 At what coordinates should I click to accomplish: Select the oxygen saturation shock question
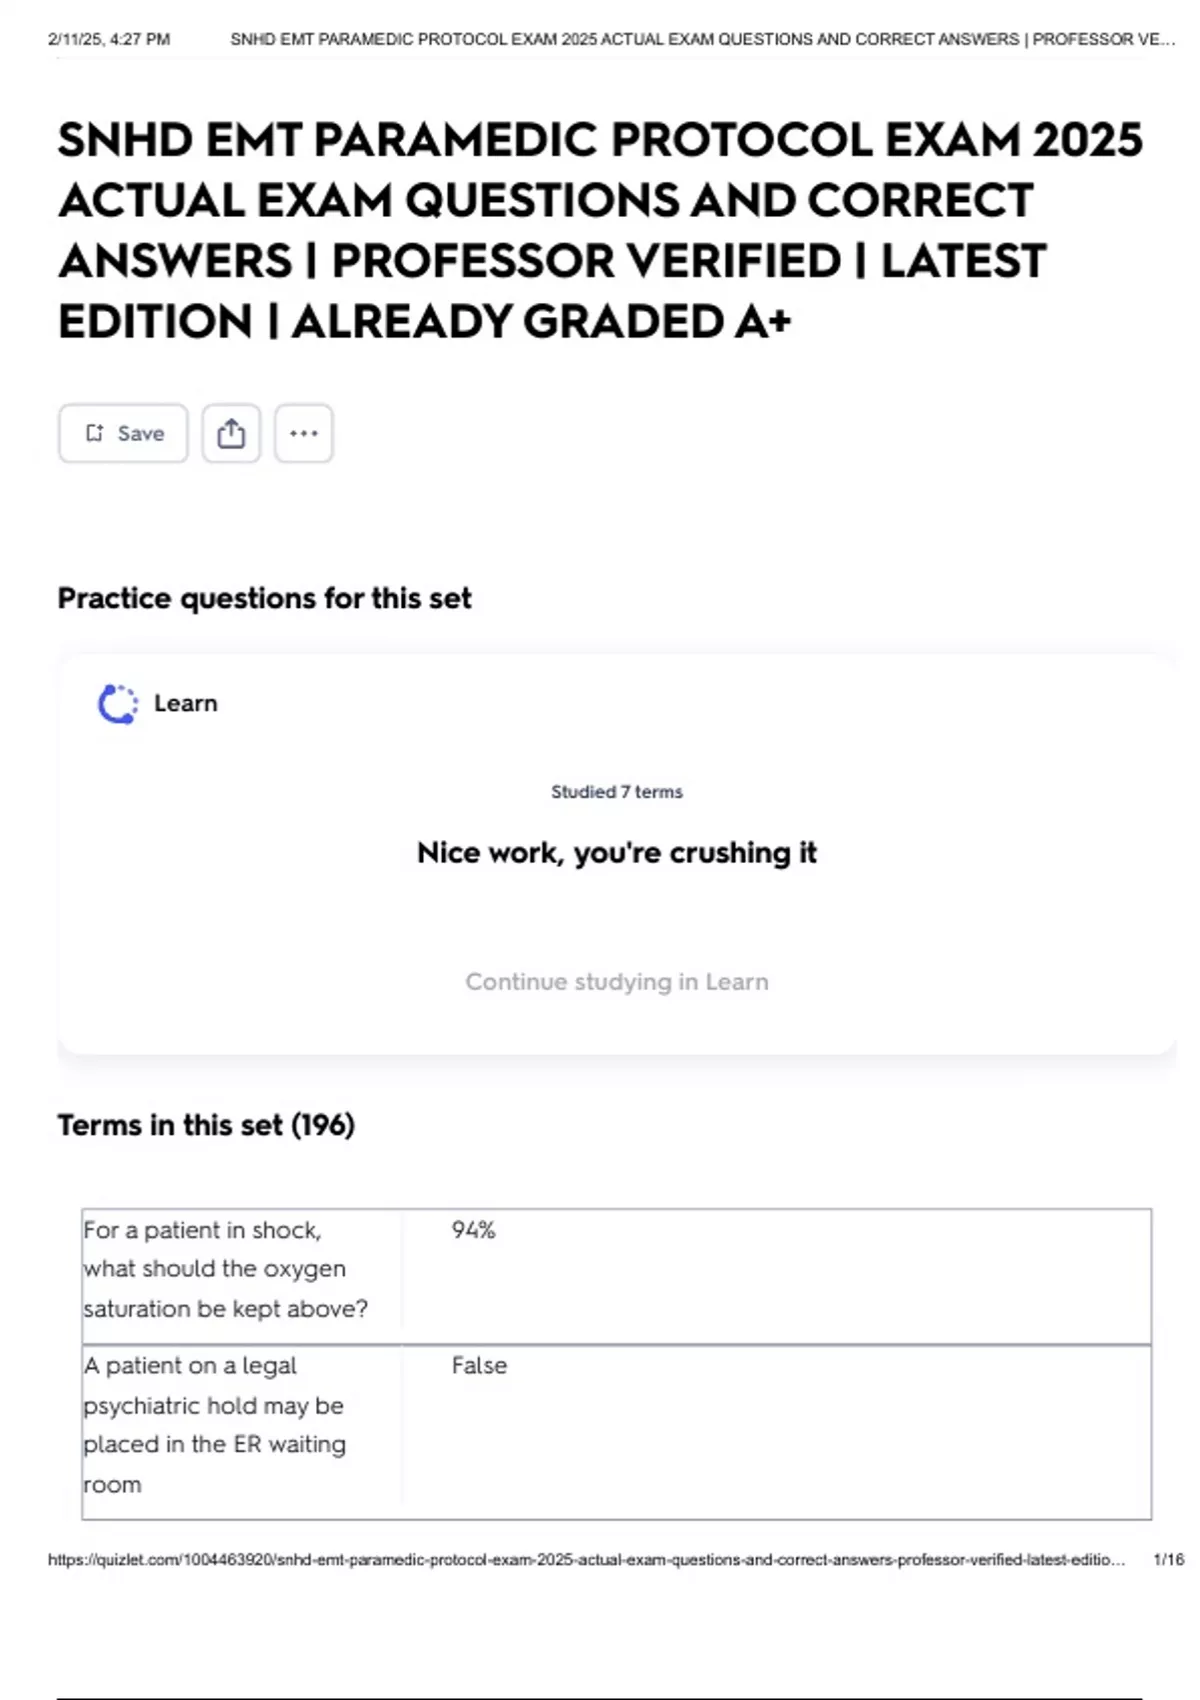pos(225,1269)
